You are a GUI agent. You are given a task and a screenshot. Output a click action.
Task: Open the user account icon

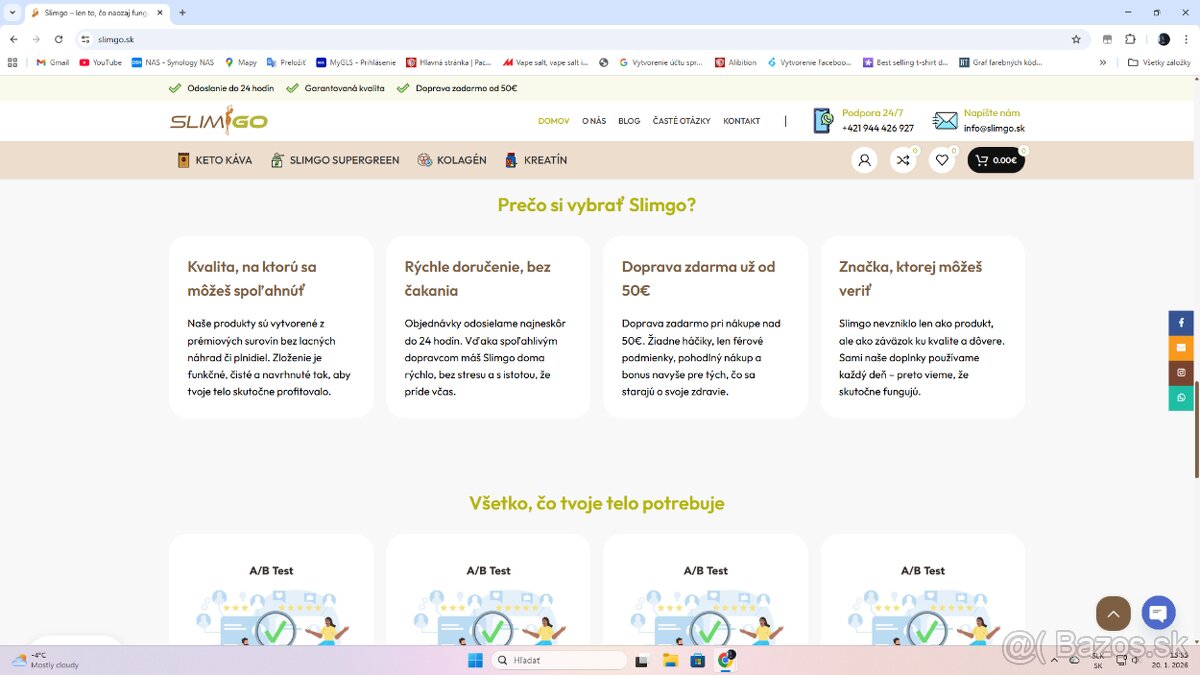864,160
